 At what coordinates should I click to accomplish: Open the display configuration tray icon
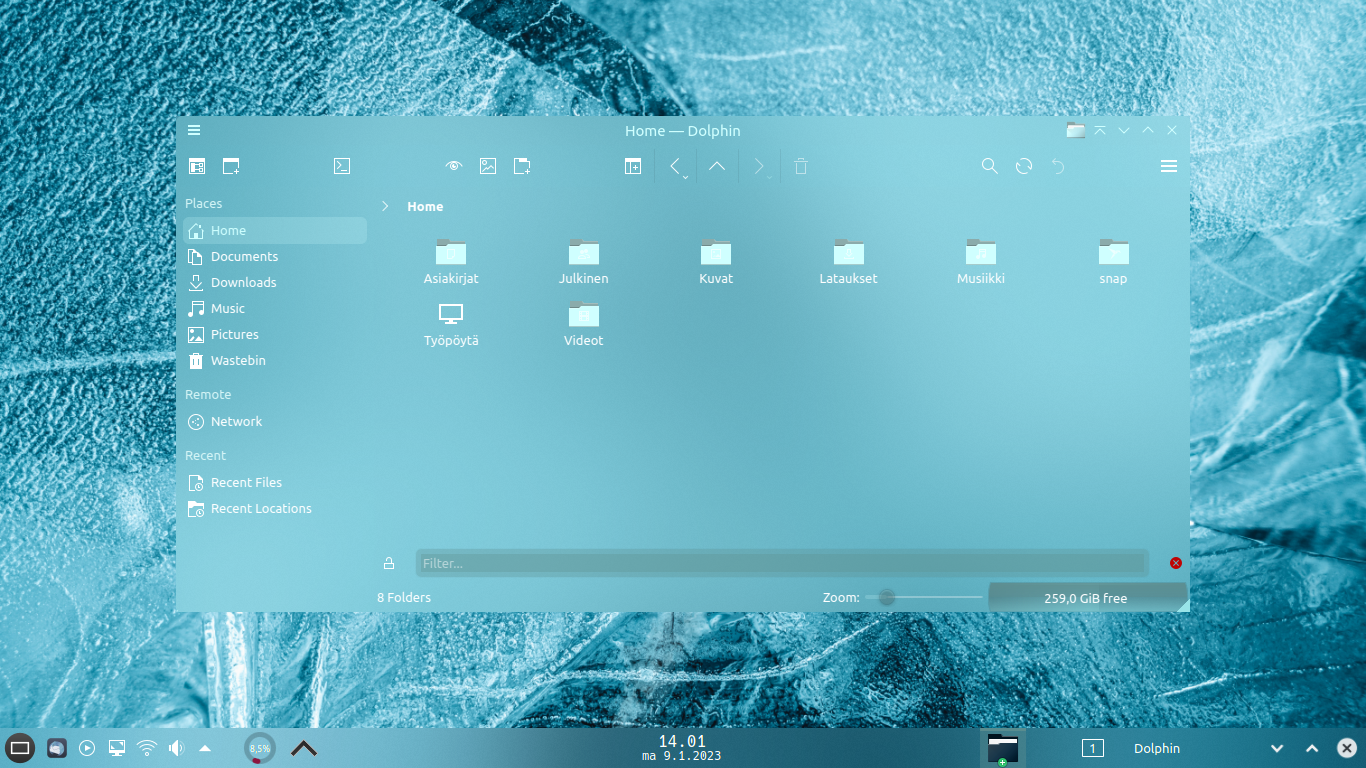coord(117,748)
